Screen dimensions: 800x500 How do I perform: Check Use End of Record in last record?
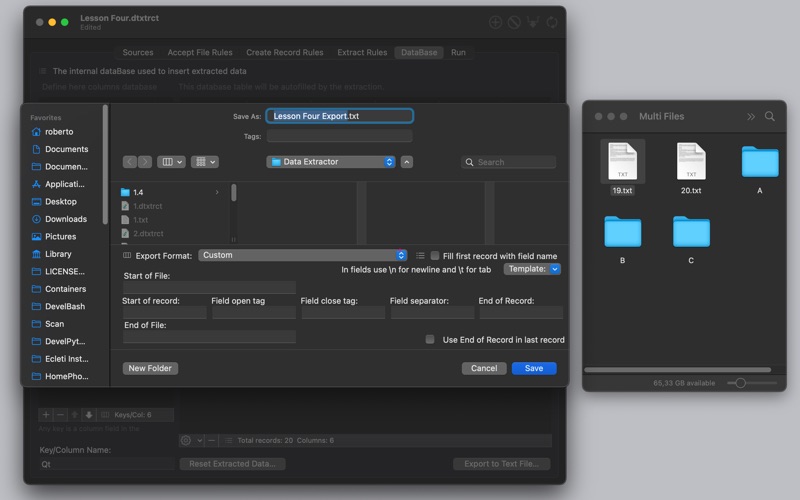coord(430,340)
